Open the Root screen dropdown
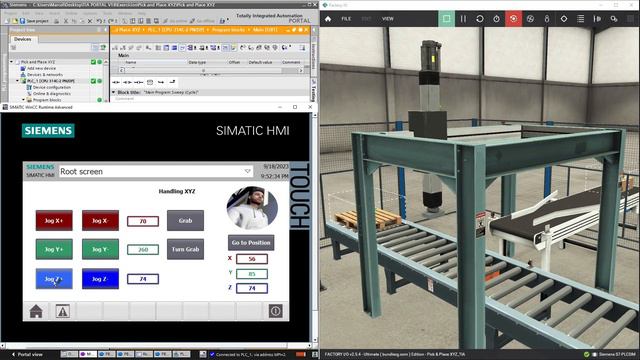The height and width of the screenshot is (360, 640). coord(247,171)
